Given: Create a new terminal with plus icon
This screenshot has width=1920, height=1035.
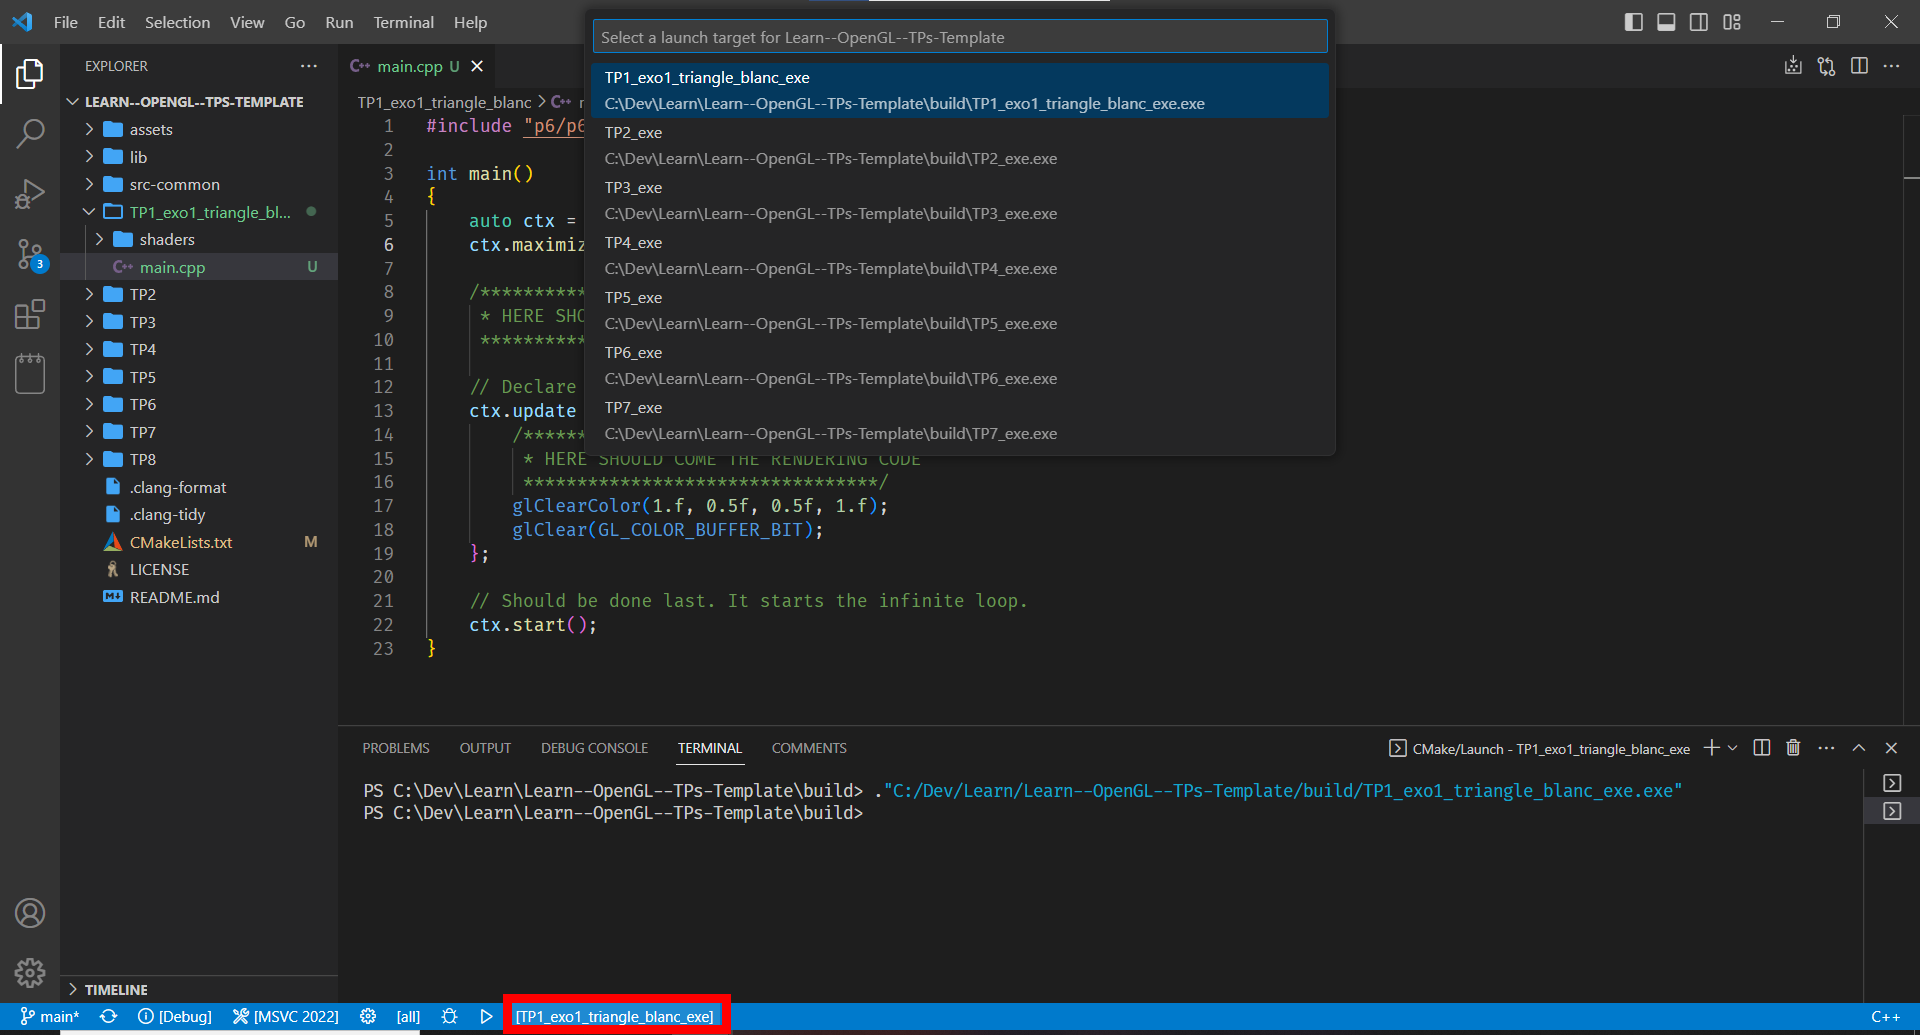Looking at the screenshot, I should (x=1711, y=748).
